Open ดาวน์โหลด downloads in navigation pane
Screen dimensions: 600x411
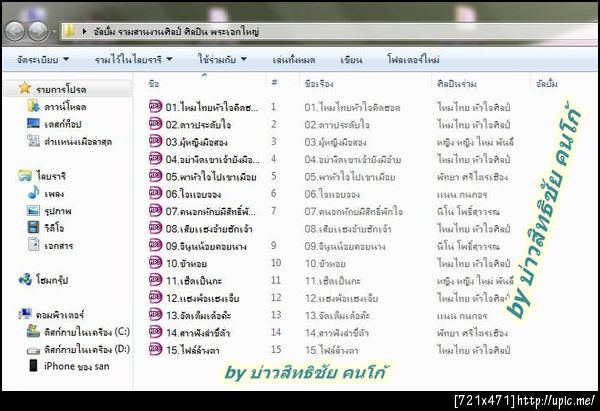(65, 107)
